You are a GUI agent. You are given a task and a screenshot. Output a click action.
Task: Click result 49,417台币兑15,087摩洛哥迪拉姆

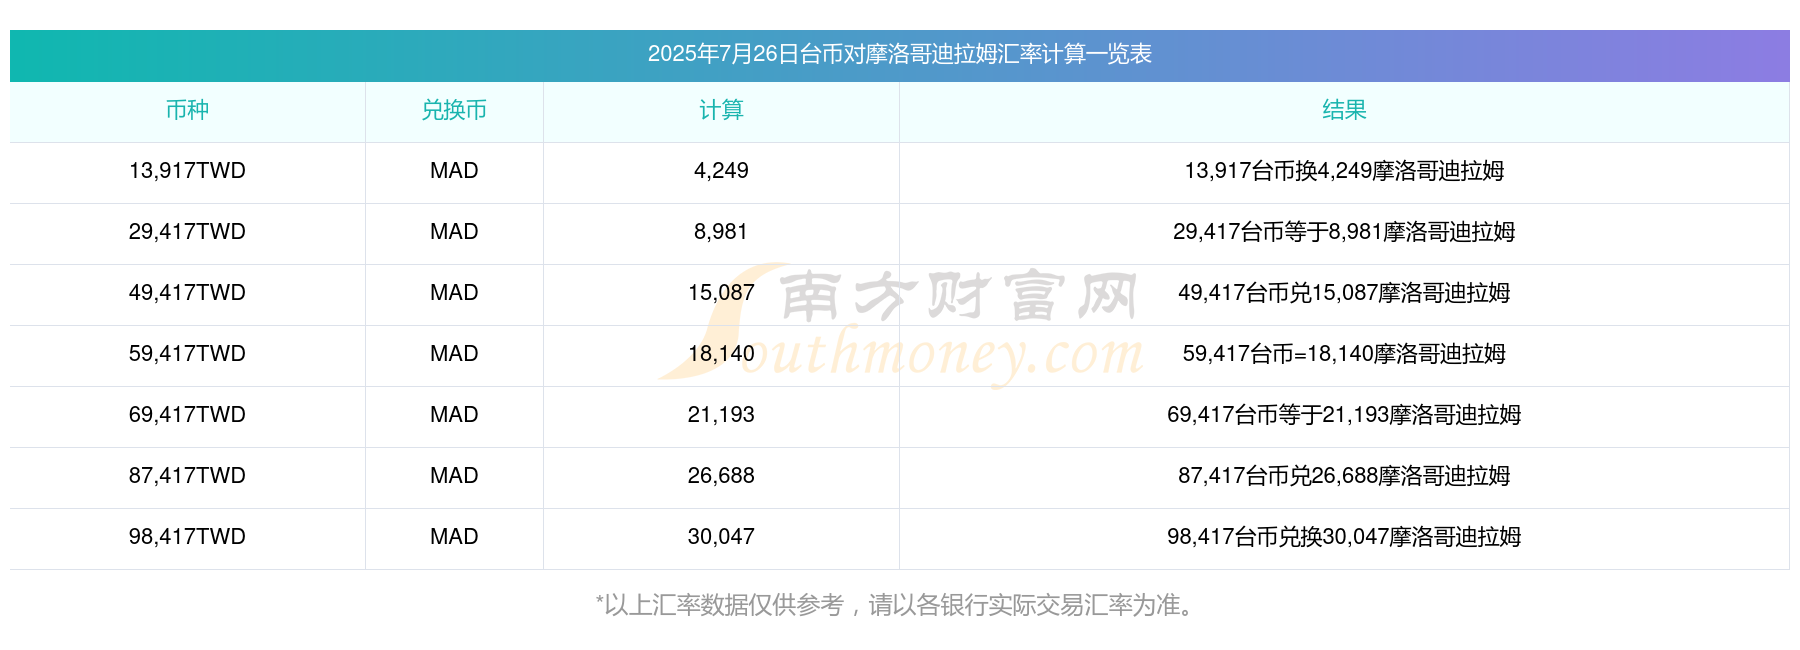pos(1344,293)
